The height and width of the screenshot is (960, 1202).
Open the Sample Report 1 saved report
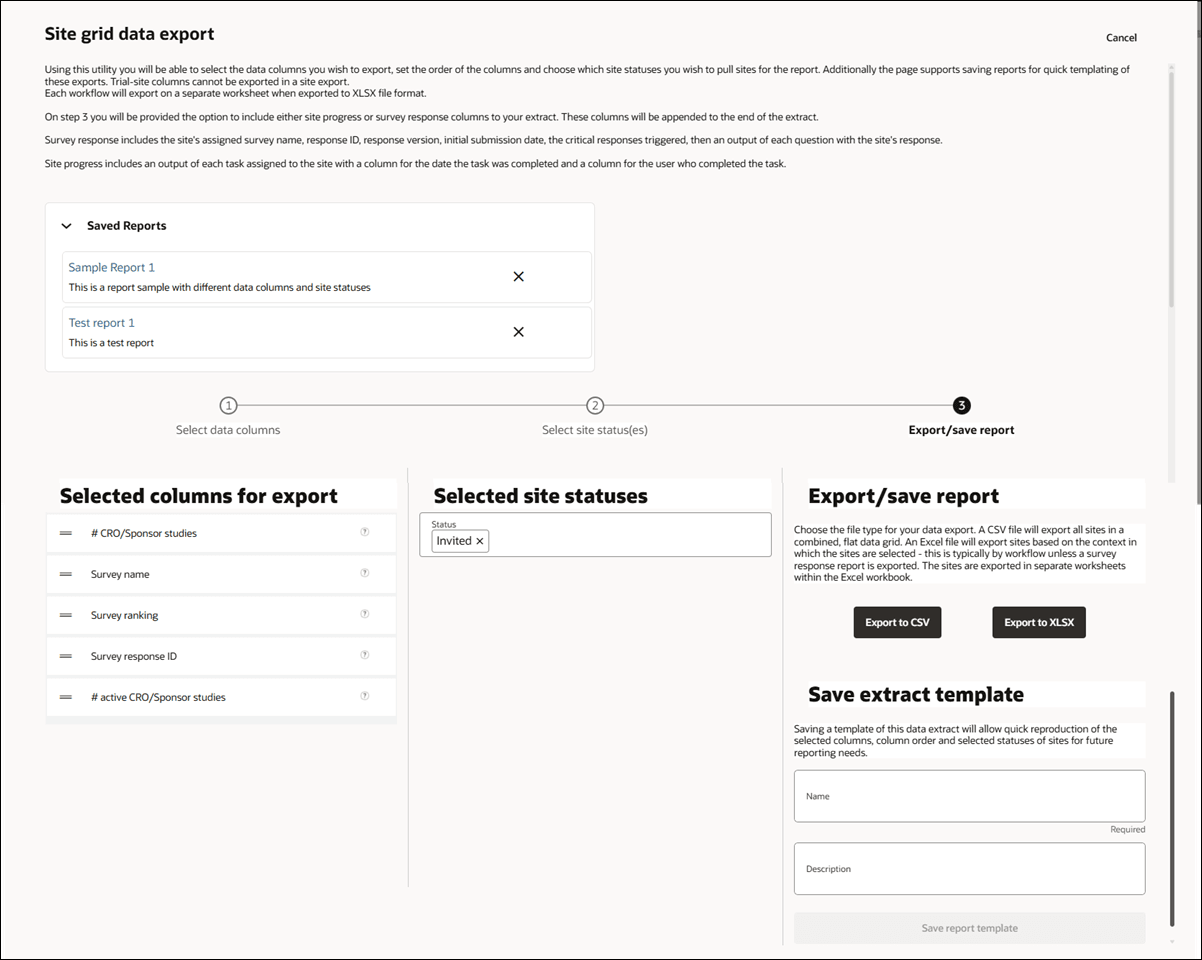tap(111, 267)
